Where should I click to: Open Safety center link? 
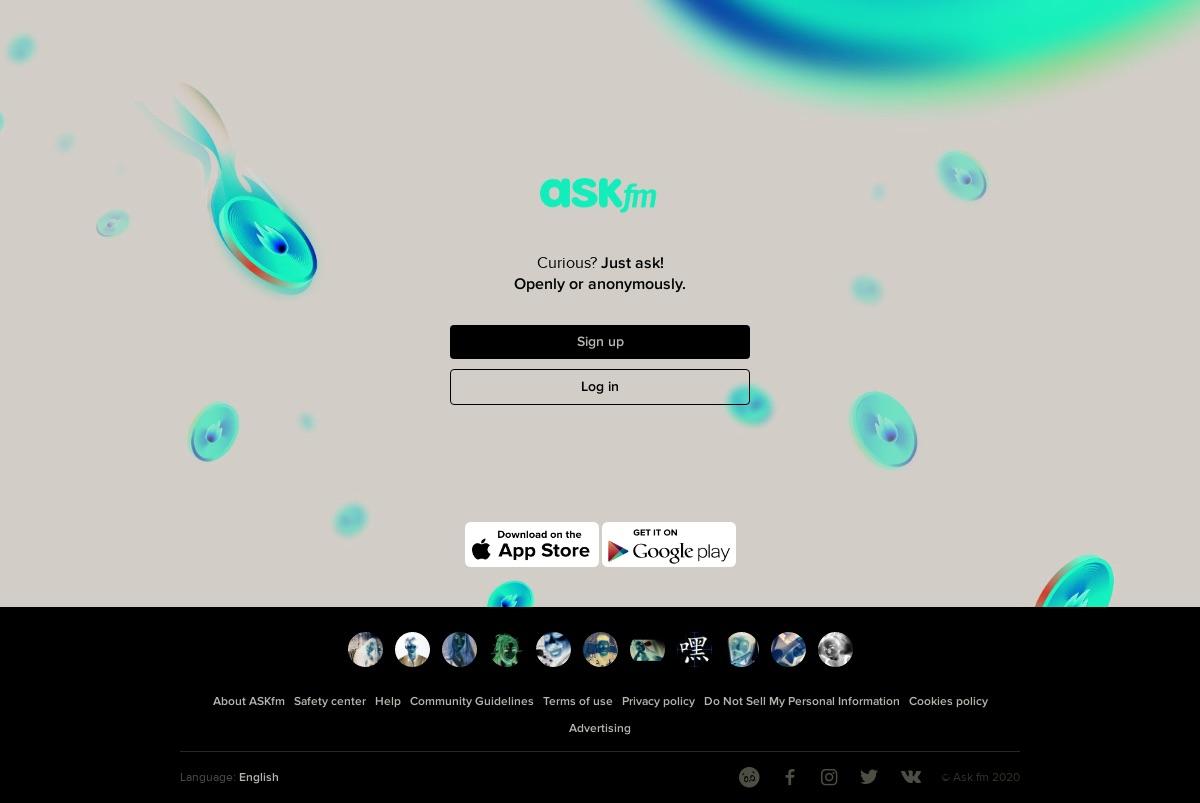tap(330, 701)
